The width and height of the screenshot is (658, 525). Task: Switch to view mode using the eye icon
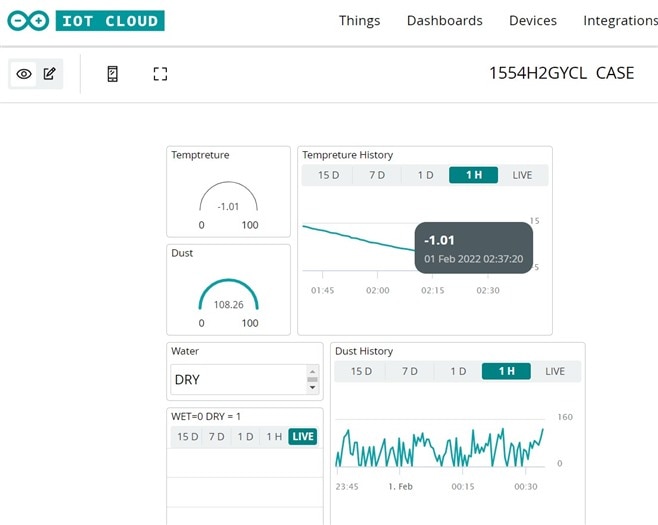click(24, 74)
